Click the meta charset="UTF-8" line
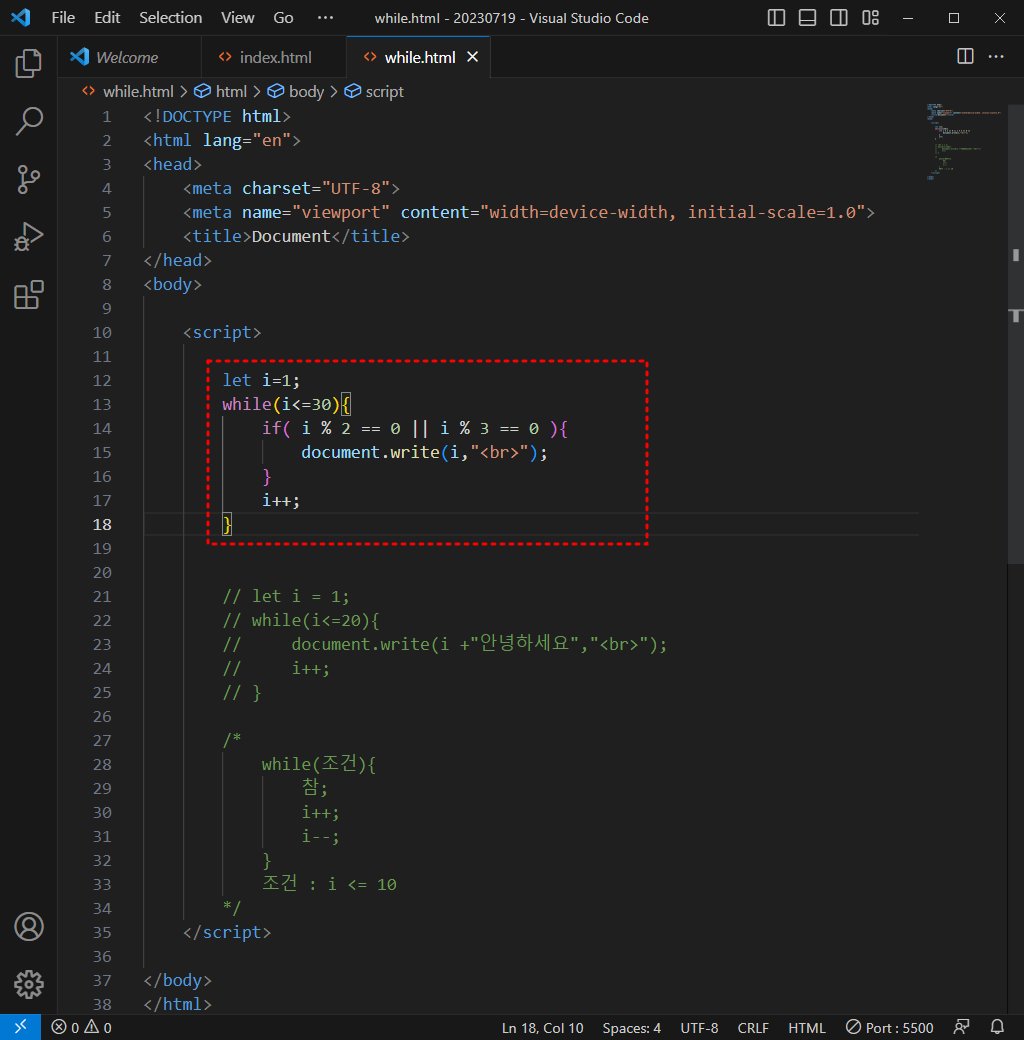Image resolution: width=1024 pixels, height=1040 pixels. (x=291, y=188)
